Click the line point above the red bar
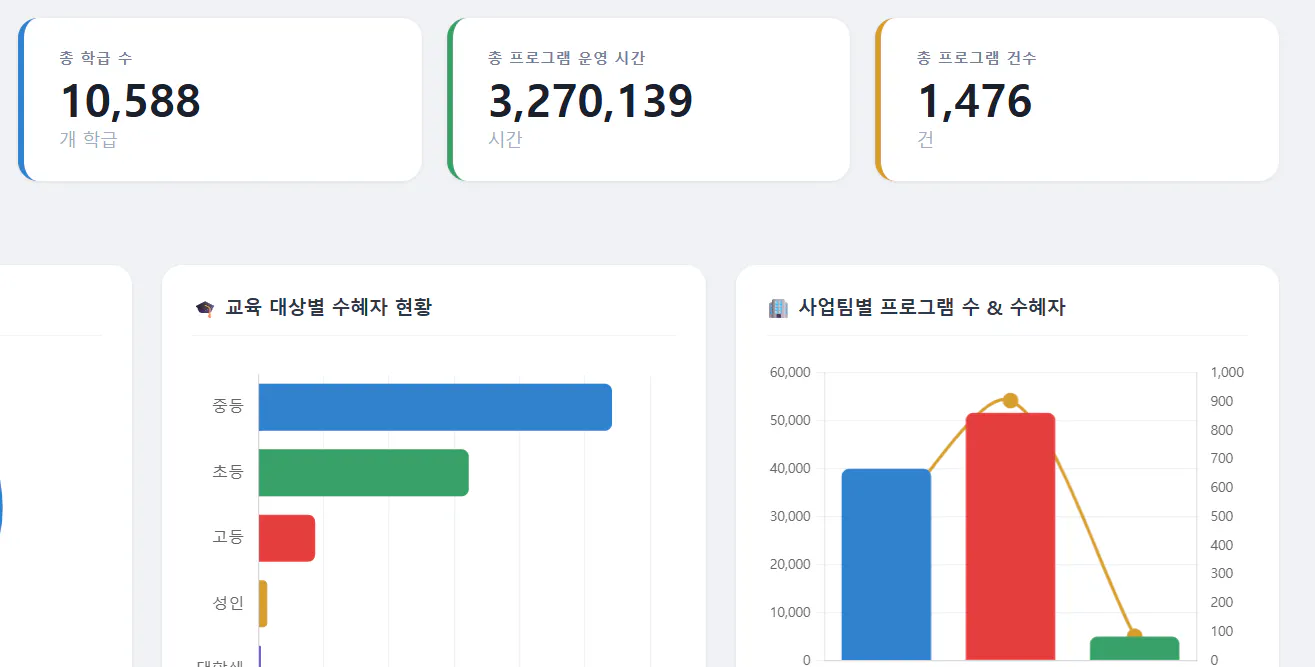Screen dimensions: 1315x667 pyautogui.click(x=1010, y=401)
